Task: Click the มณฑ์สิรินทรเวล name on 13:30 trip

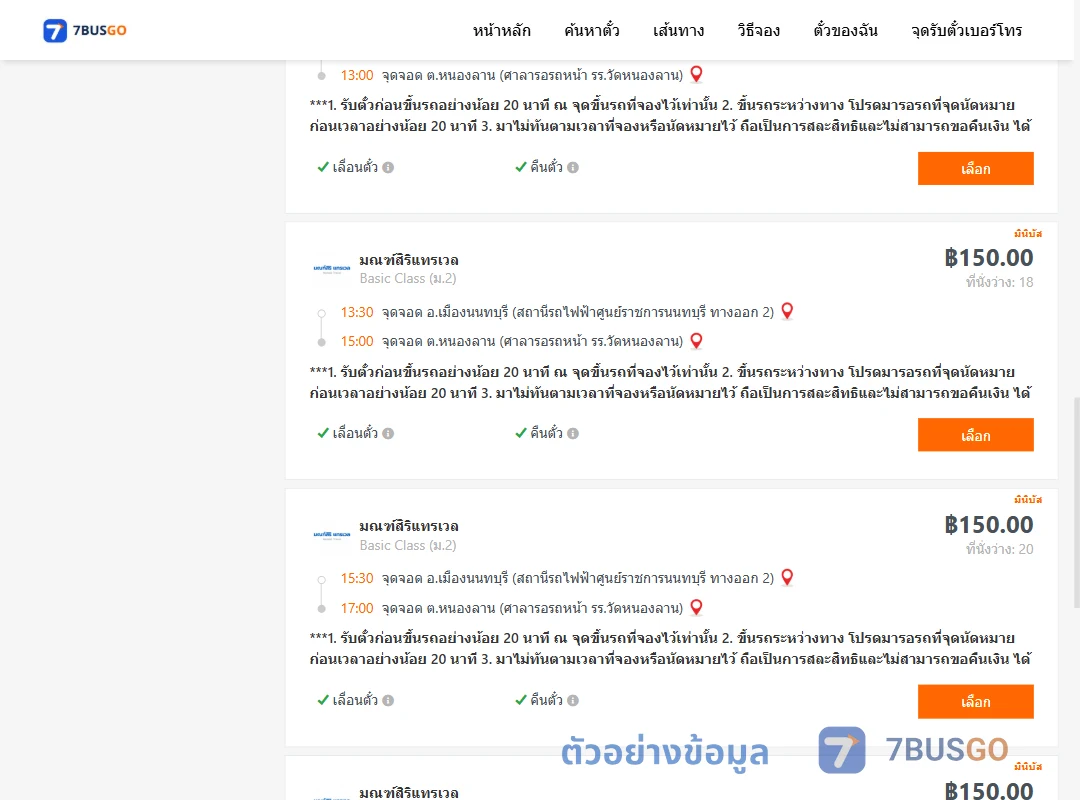Action: click(x=409, y=260)
